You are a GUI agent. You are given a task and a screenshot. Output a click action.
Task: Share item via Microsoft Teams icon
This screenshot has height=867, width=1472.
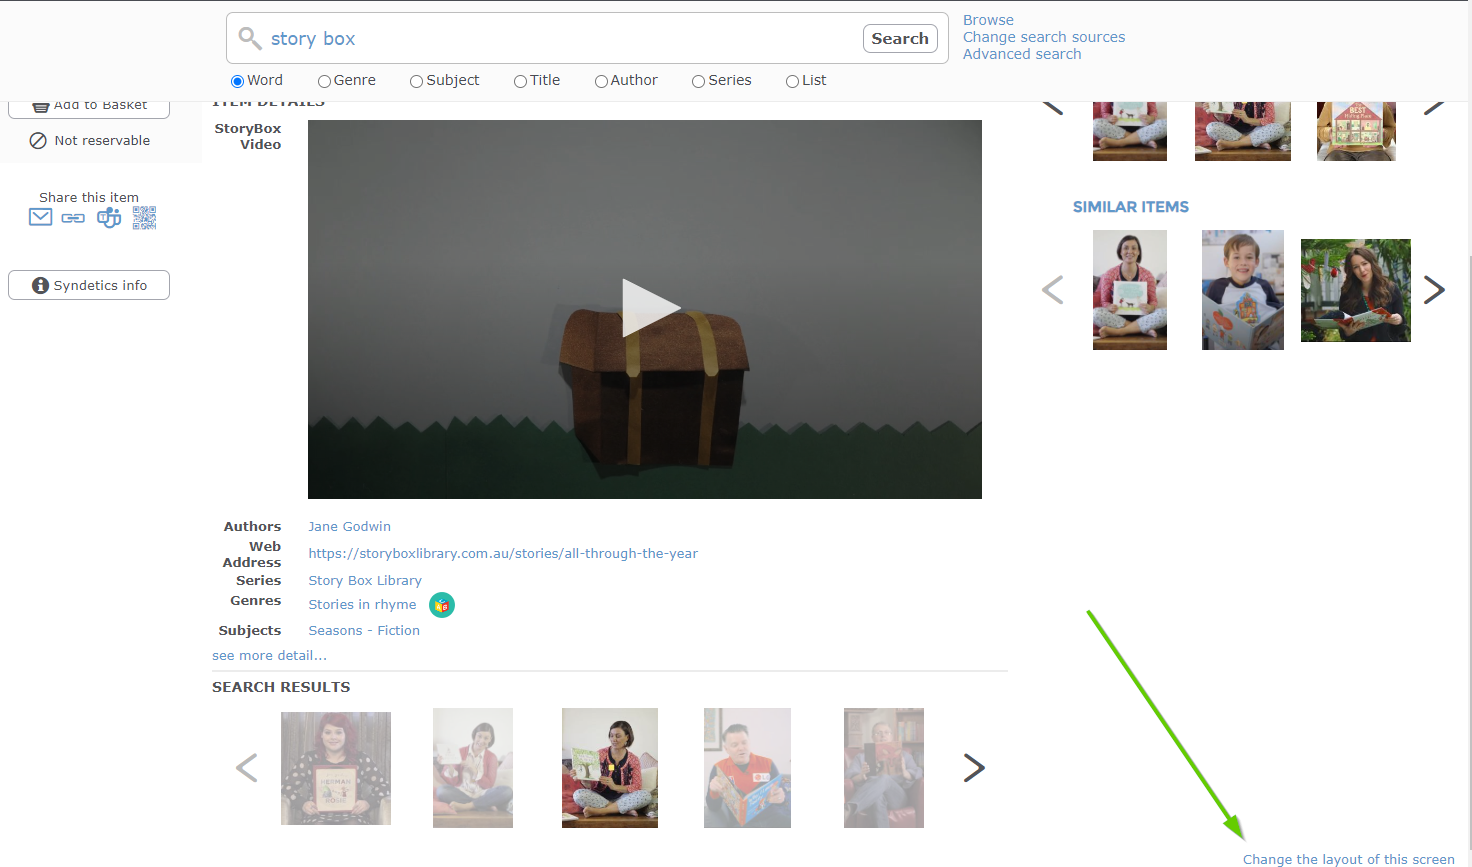point(109,218)
